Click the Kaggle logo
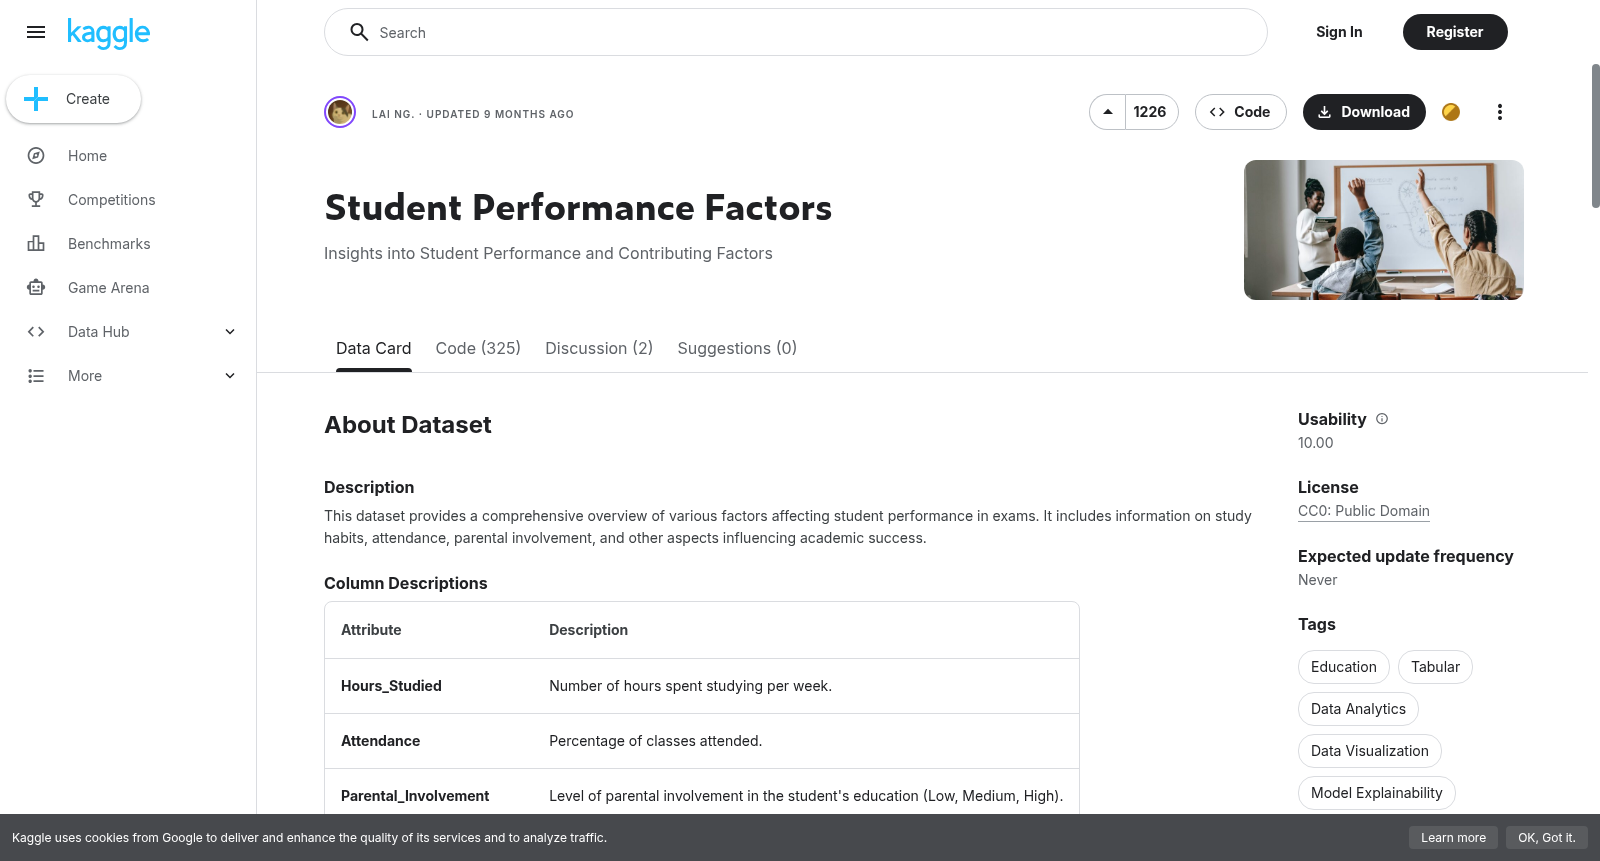Image resolution: width=1600 pixels, height=861 pixels. tap(108, 33)
